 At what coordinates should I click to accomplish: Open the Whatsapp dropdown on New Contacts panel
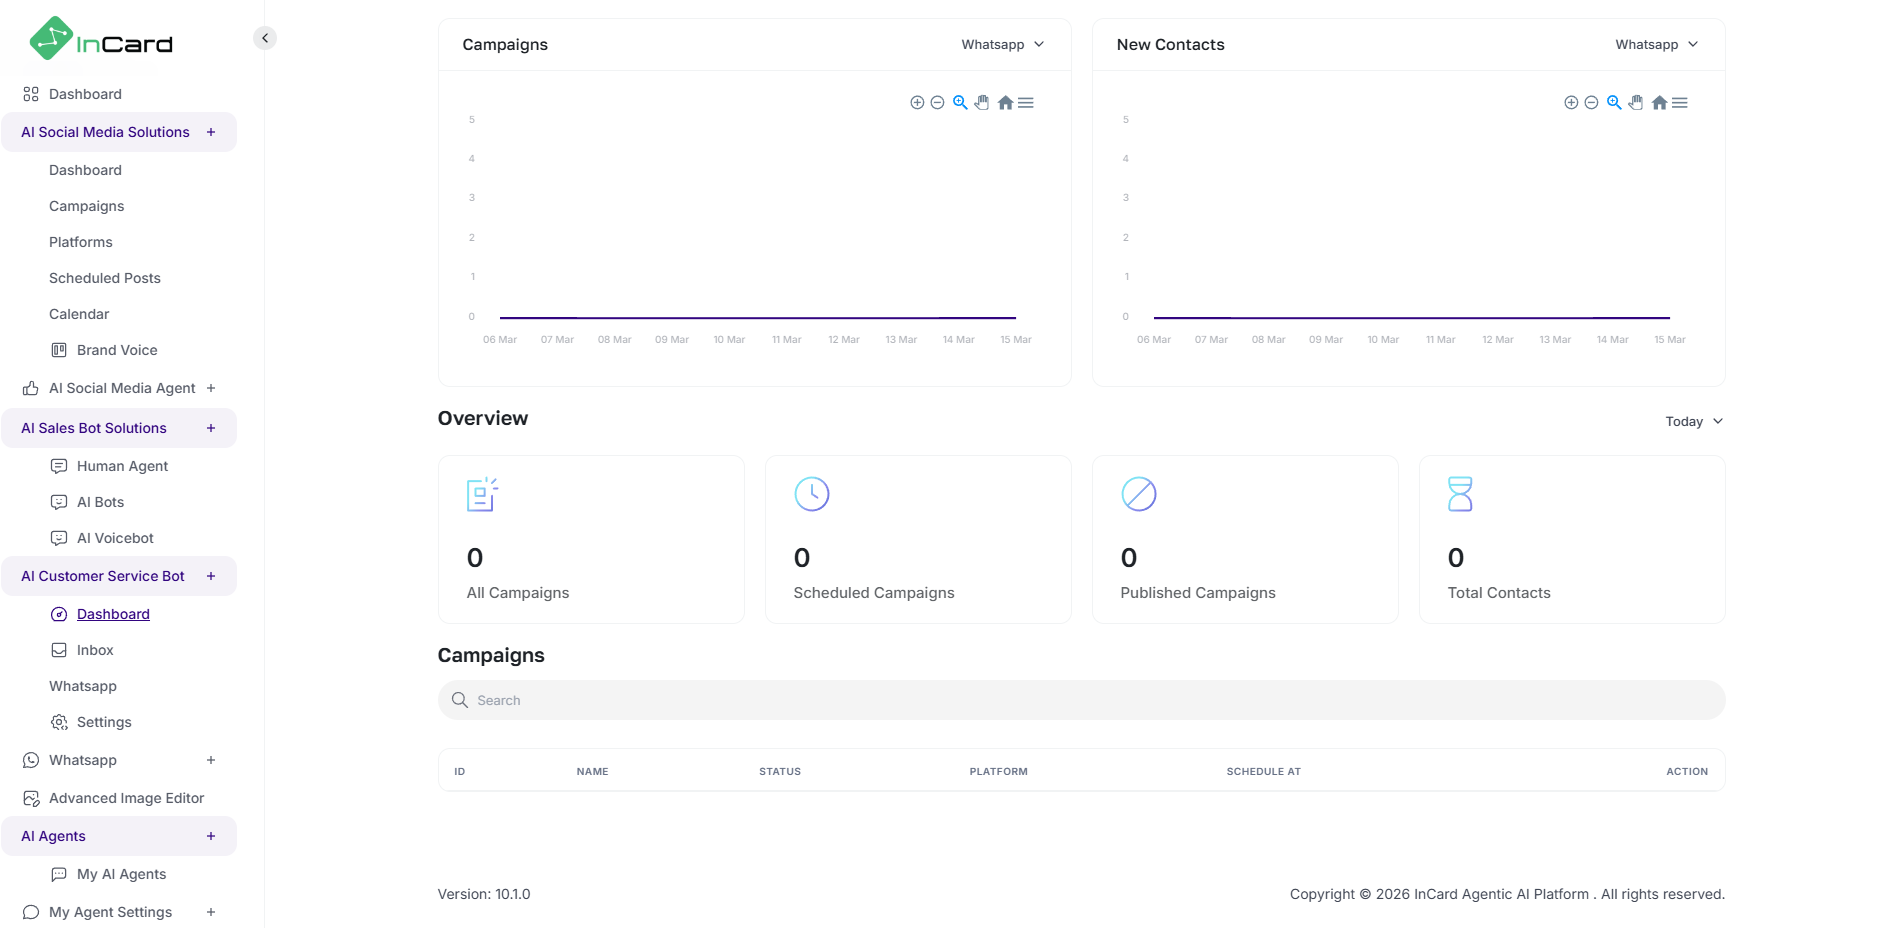tap(1655, 44)
